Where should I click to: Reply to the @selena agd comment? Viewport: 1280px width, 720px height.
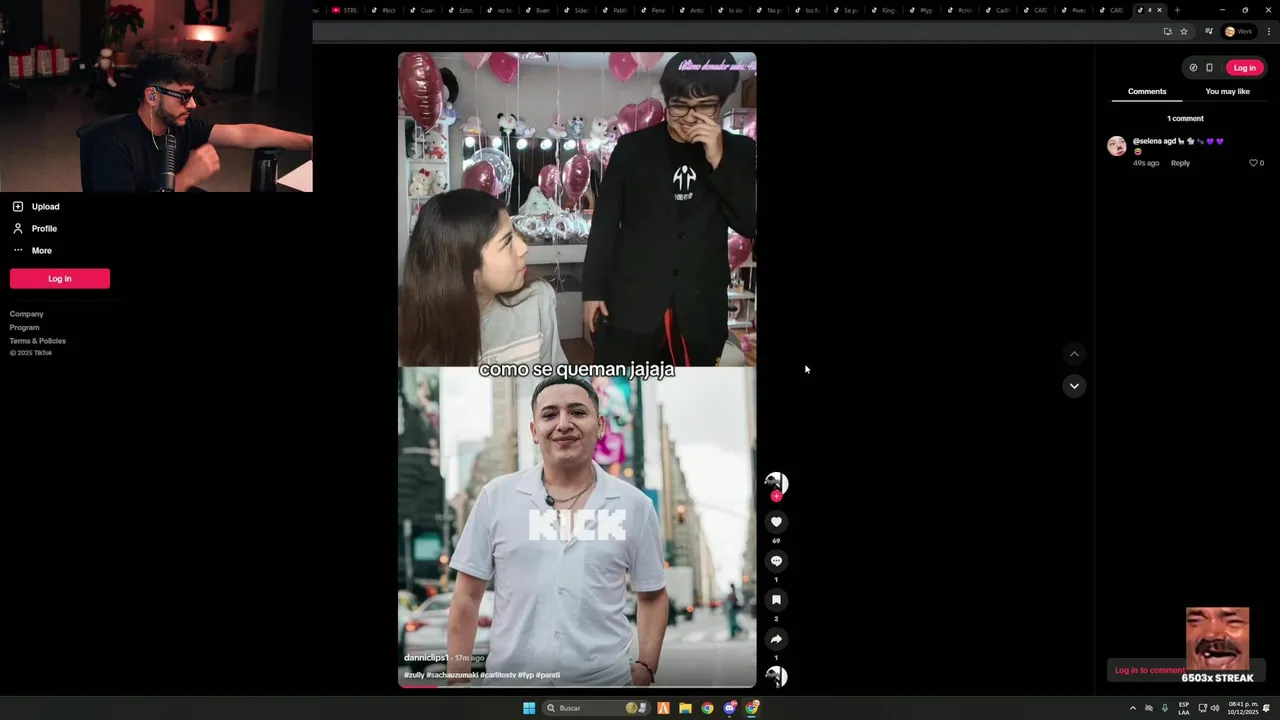click(x=1180, y=163)
